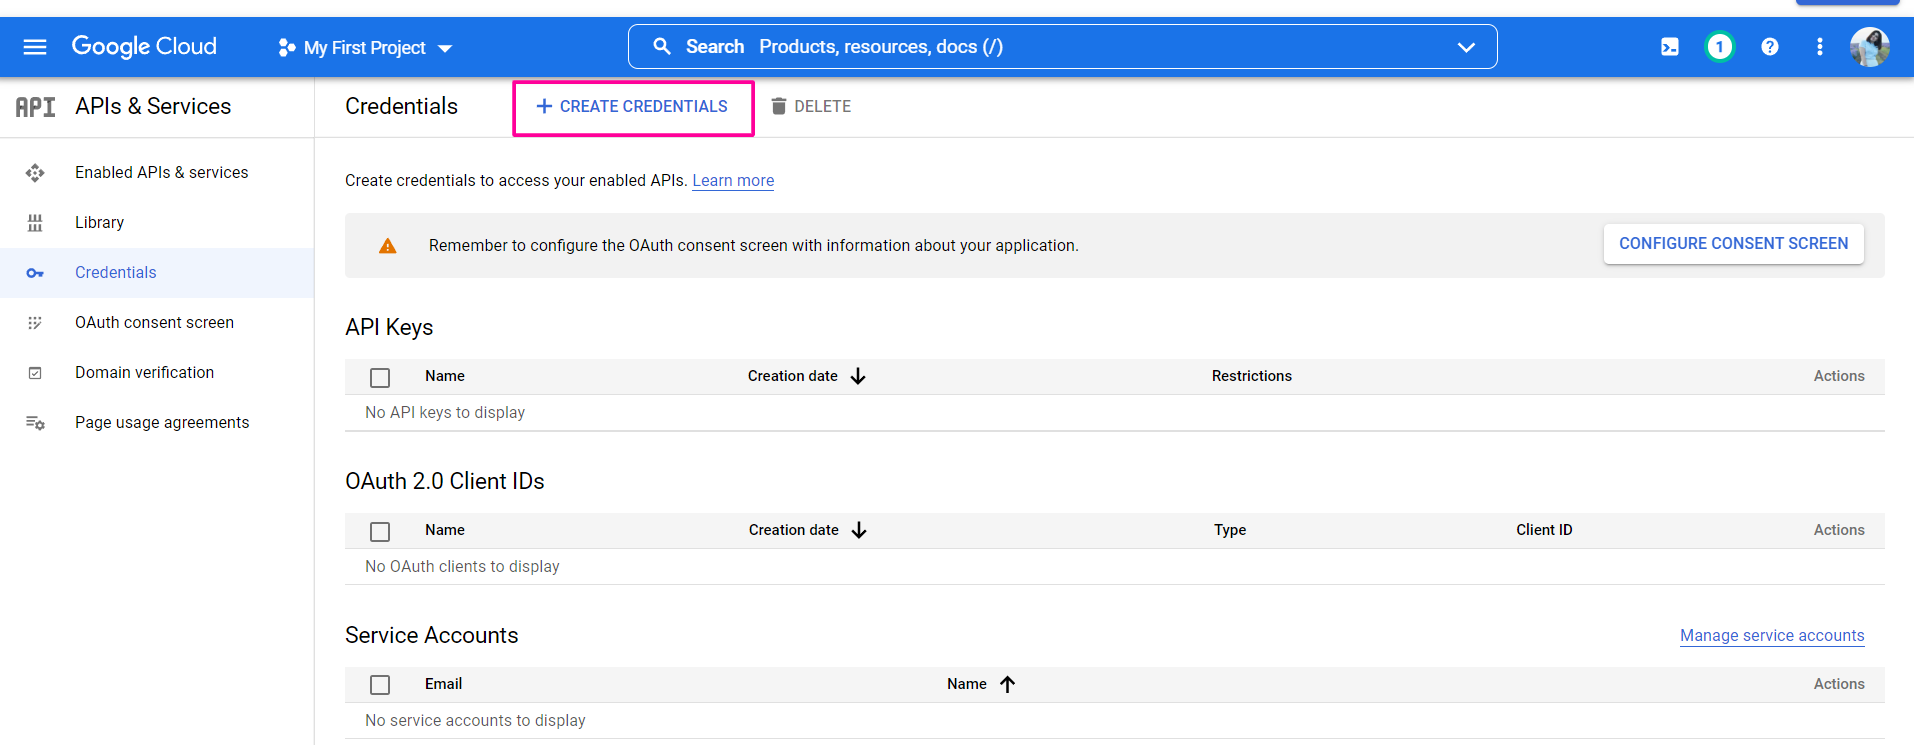Click the orange warning triangle icon
The width and height of the screenshot is (1914, 745).
(388, 246)
